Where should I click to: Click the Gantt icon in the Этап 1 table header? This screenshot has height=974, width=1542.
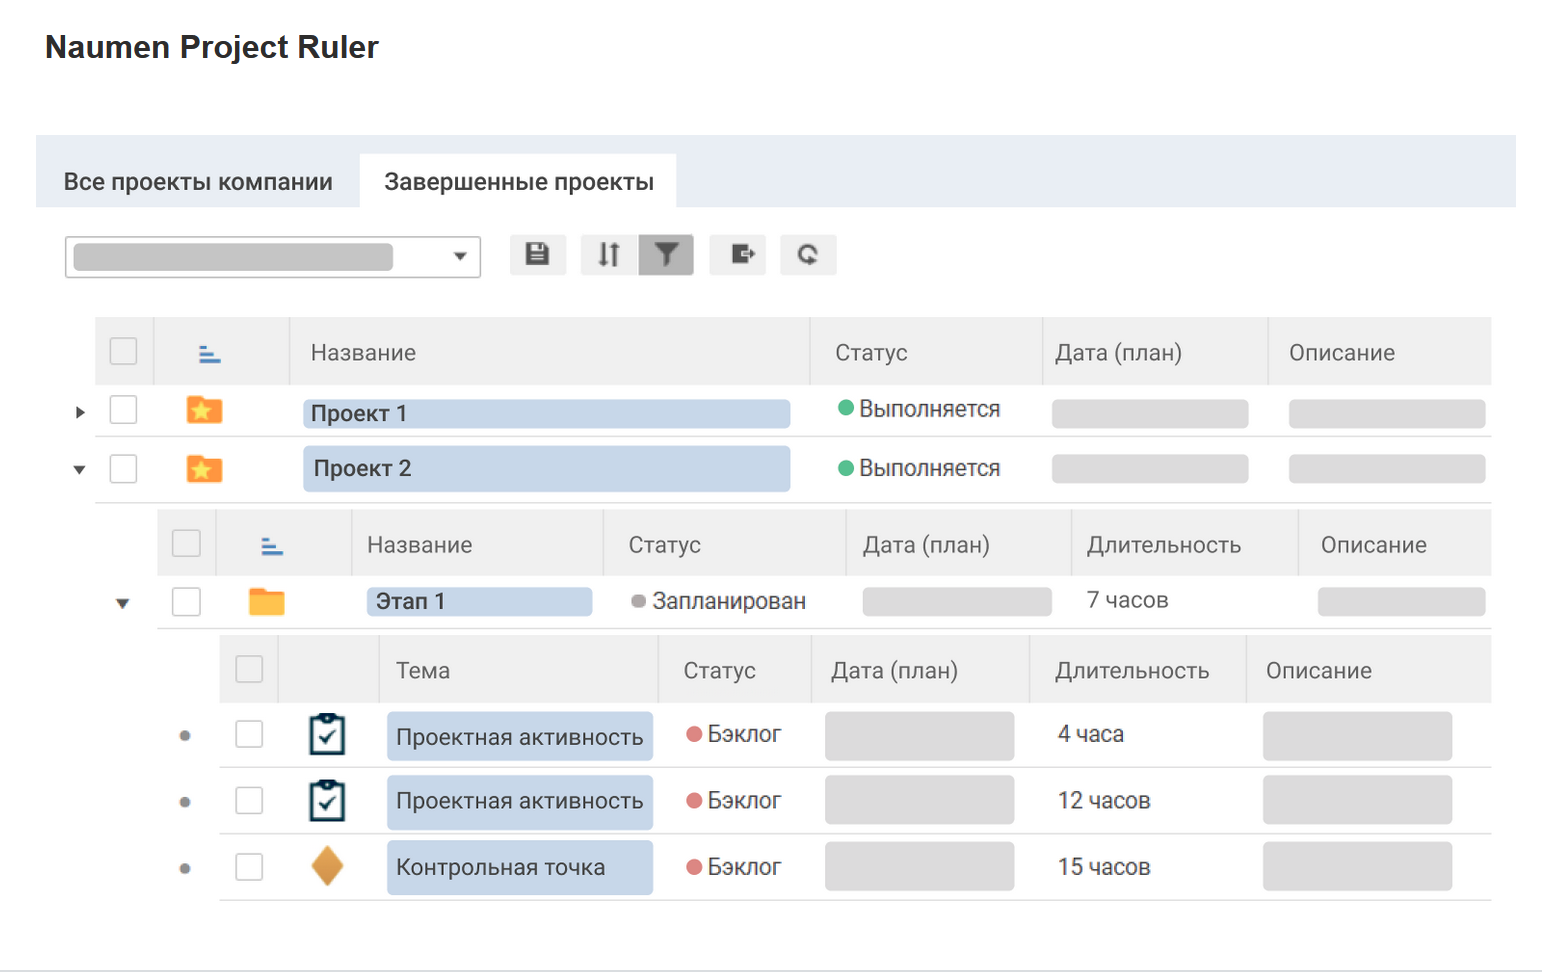[272, 546]
